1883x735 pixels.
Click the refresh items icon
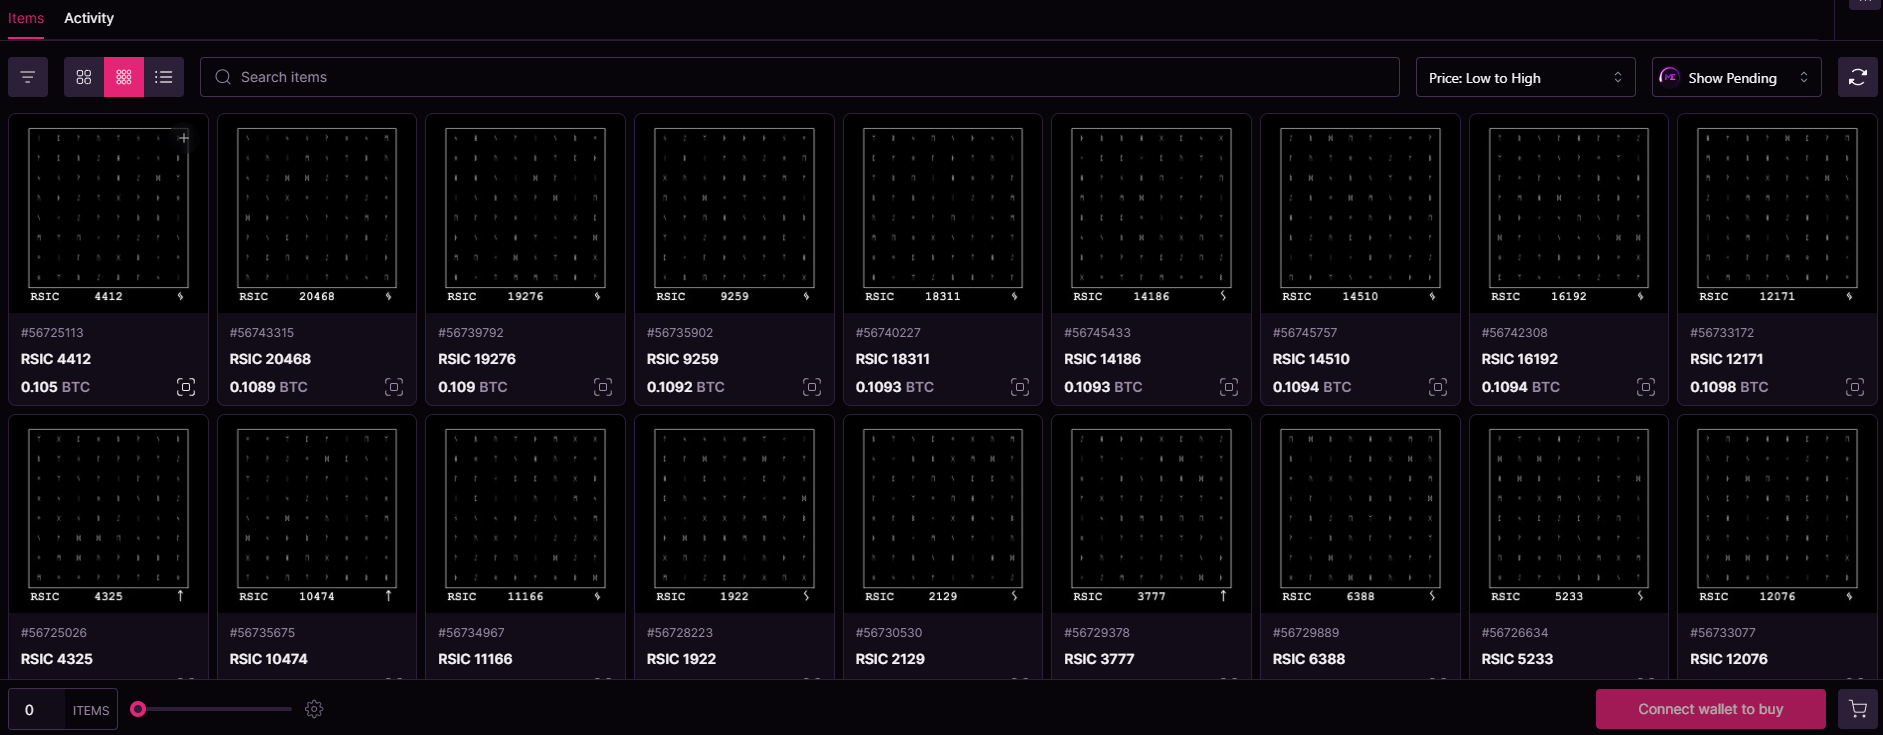point(1857,77)
